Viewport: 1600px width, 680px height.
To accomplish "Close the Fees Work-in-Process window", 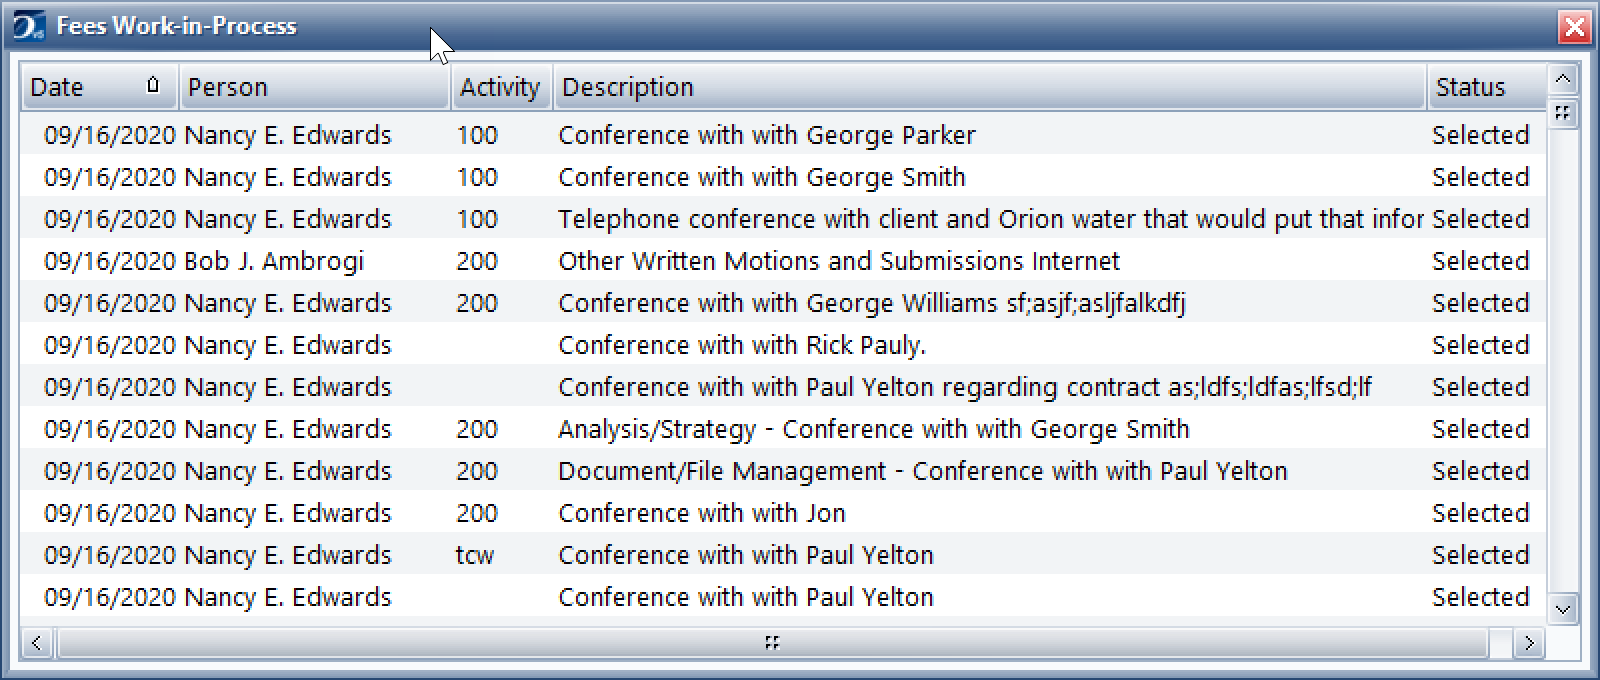I will point(1574,27).
